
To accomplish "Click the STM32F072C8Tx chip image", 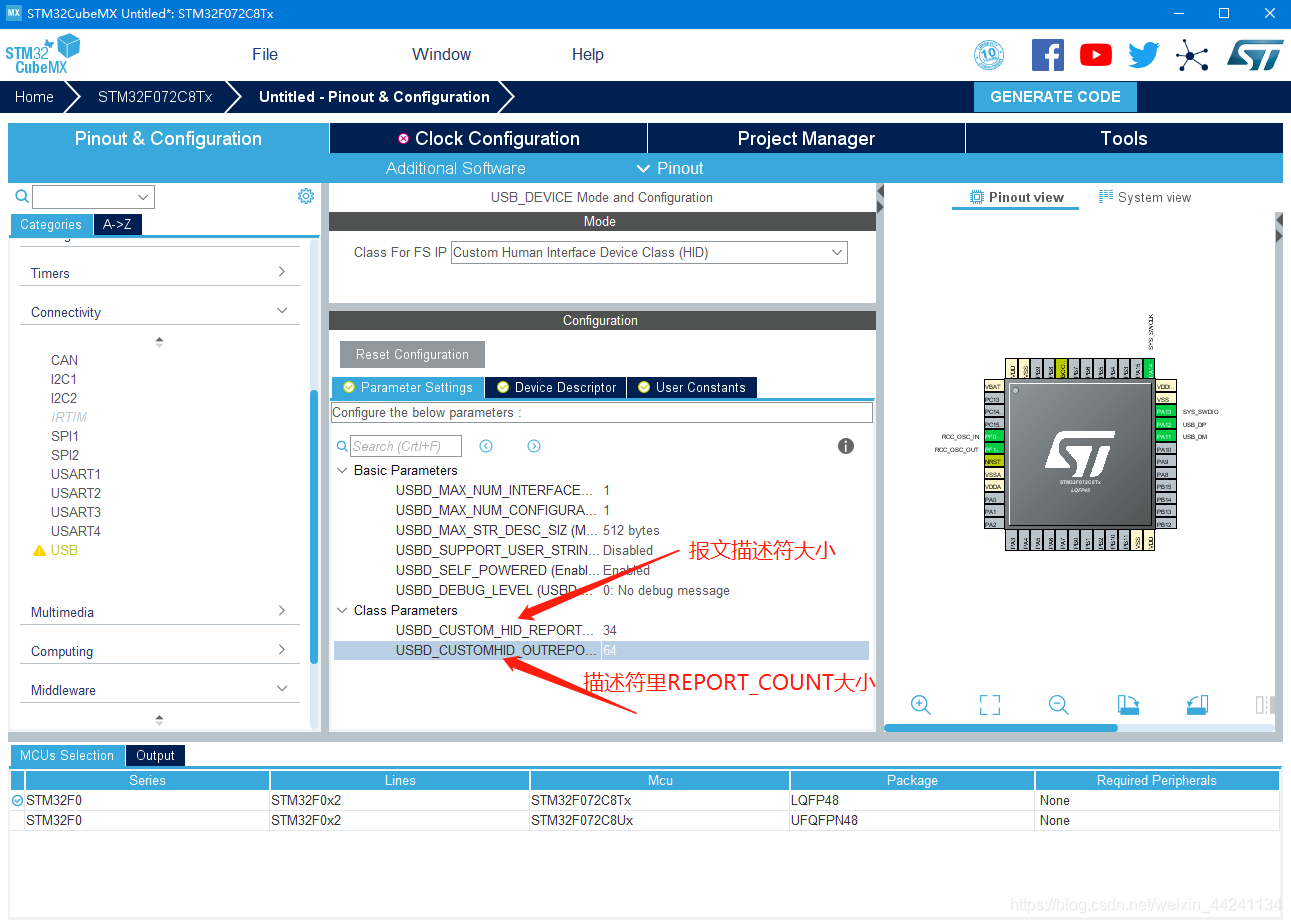I will pyautogui.click(x=1079, y=454).
